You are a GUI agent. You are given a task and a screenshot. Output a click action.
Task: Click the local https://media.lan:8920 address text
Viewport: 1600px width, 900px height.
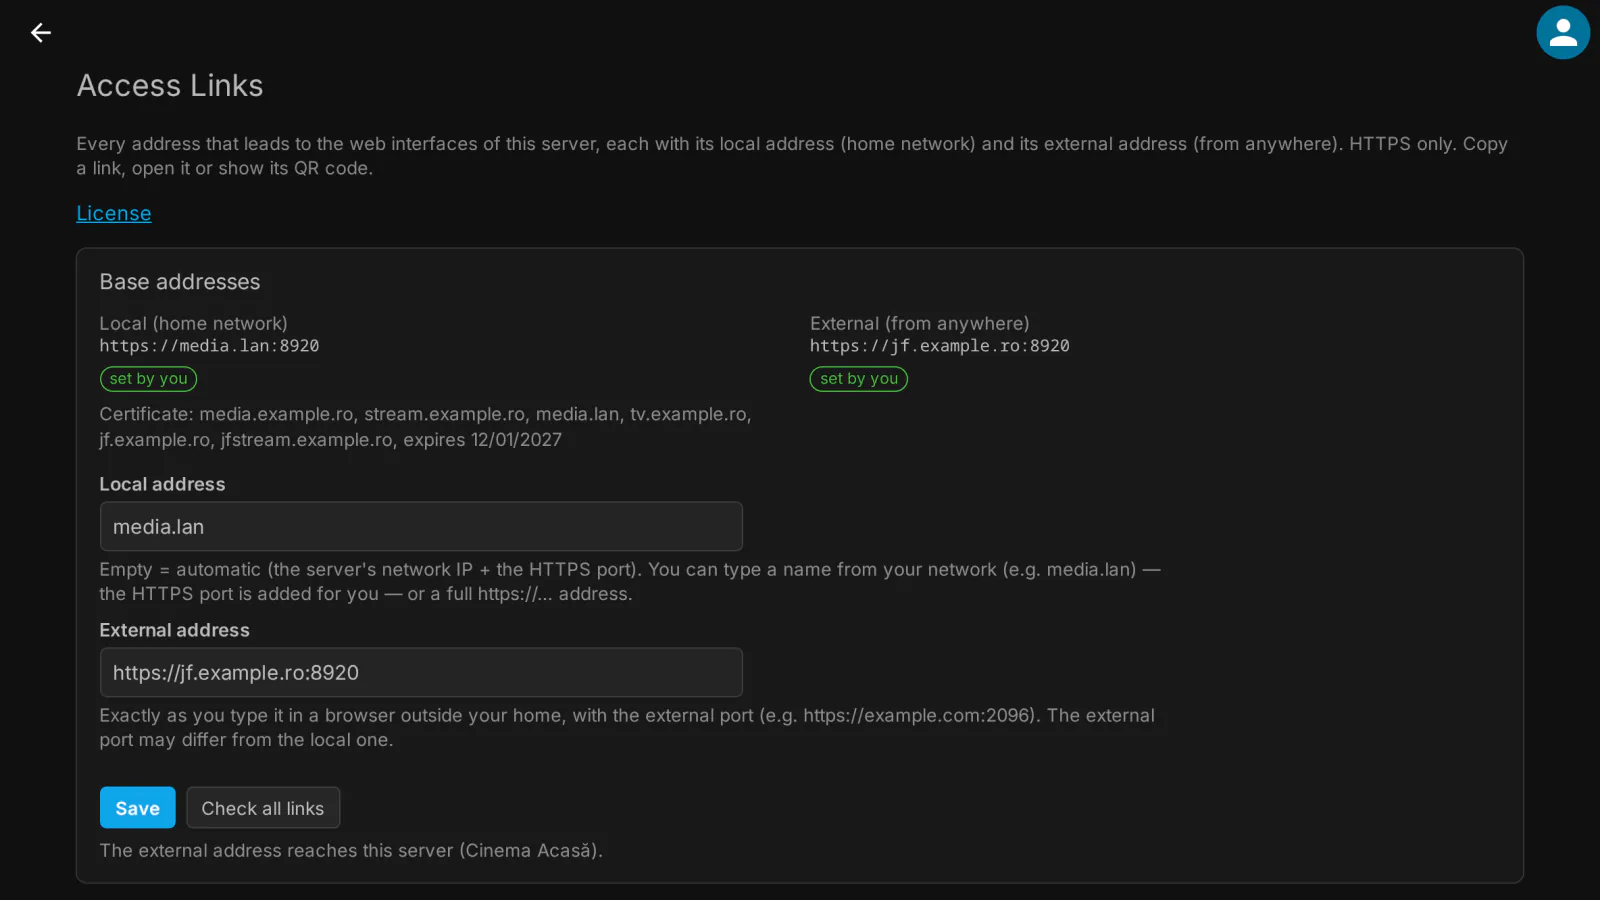pyautogui.click(x=209, y=346)
